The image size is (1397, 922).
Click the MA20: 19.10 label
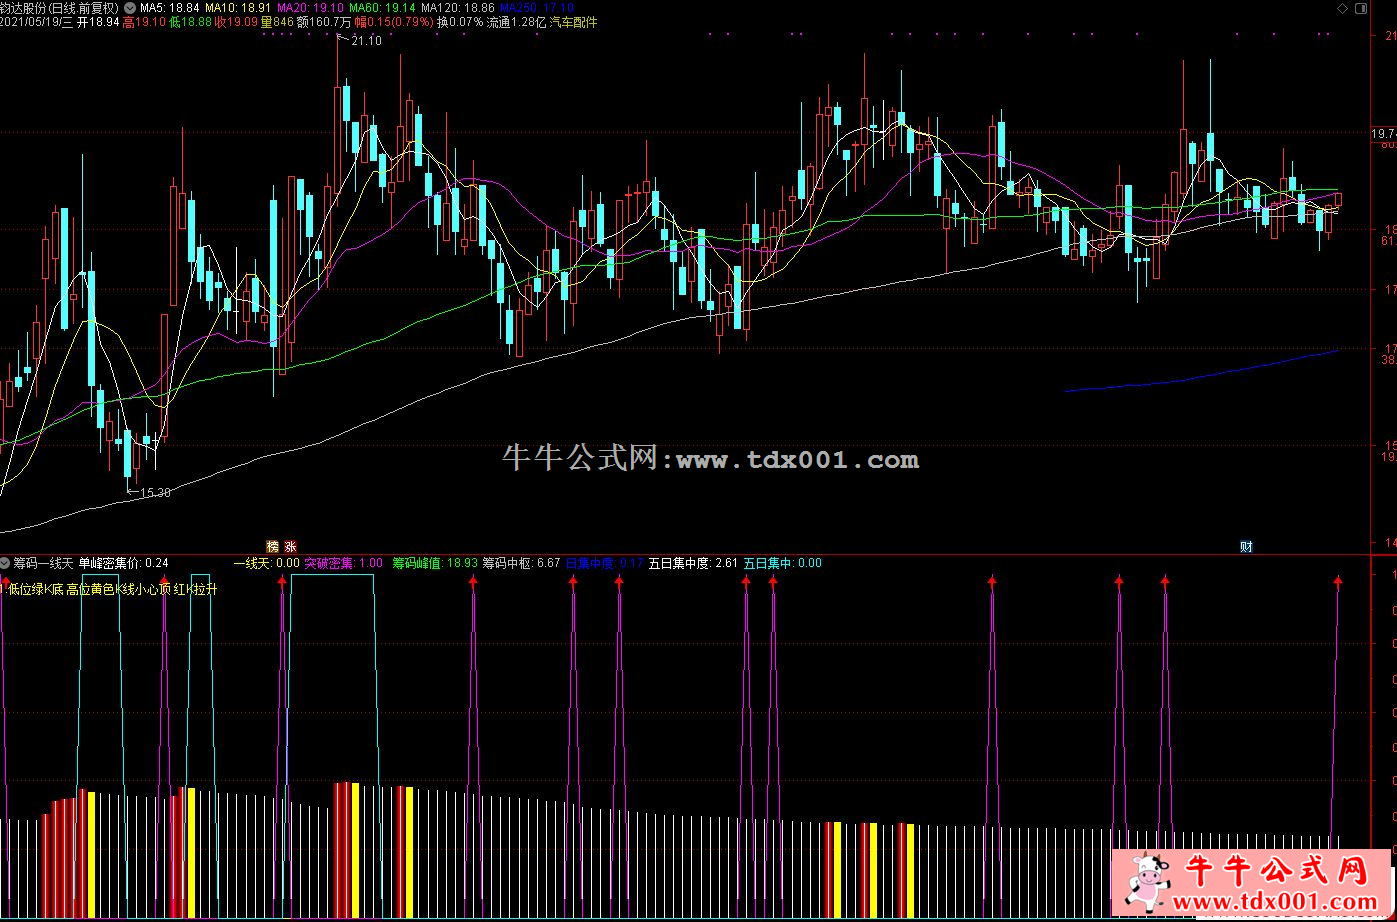point(310,8)
